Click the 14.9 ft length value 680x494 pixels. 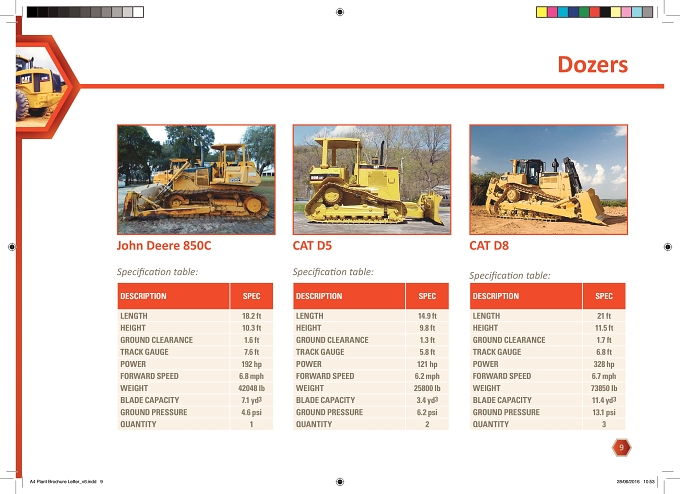pyautogui.click(x=427, y=316)
